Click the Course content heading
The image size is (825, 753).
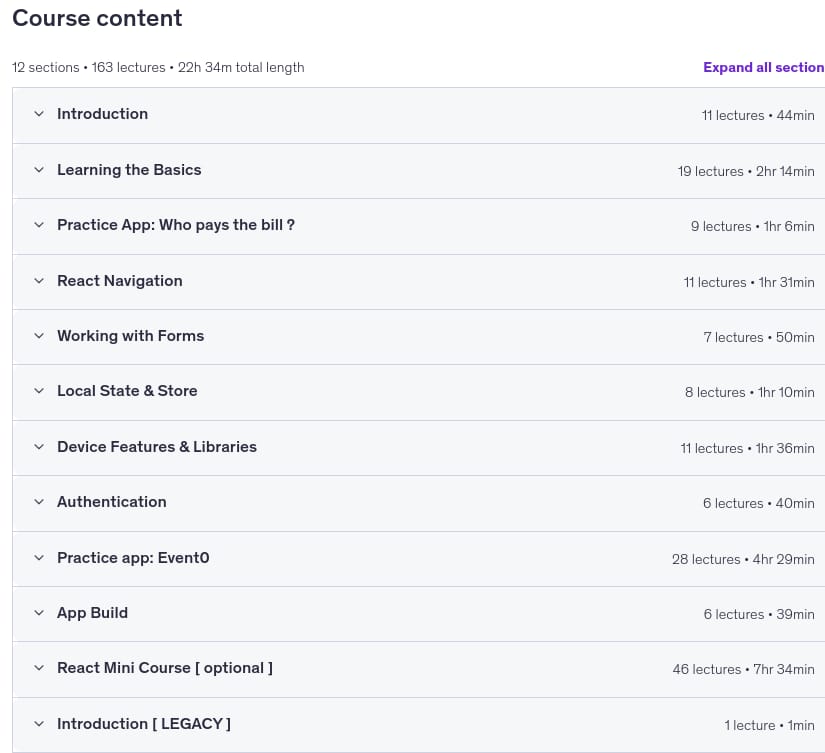point(97,18)
